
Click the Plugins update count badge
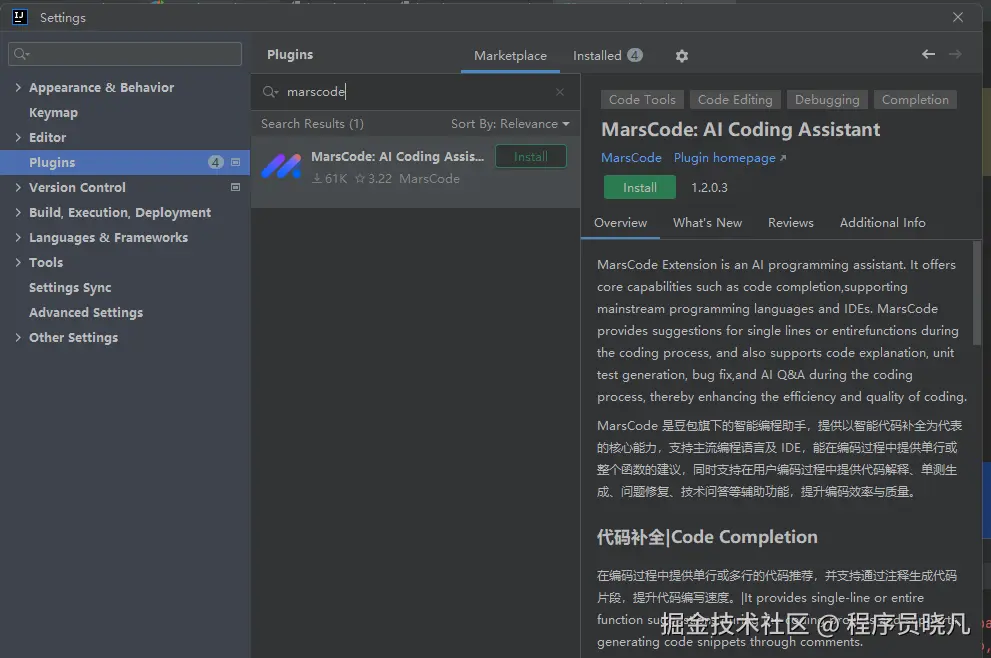coord(216,162)
